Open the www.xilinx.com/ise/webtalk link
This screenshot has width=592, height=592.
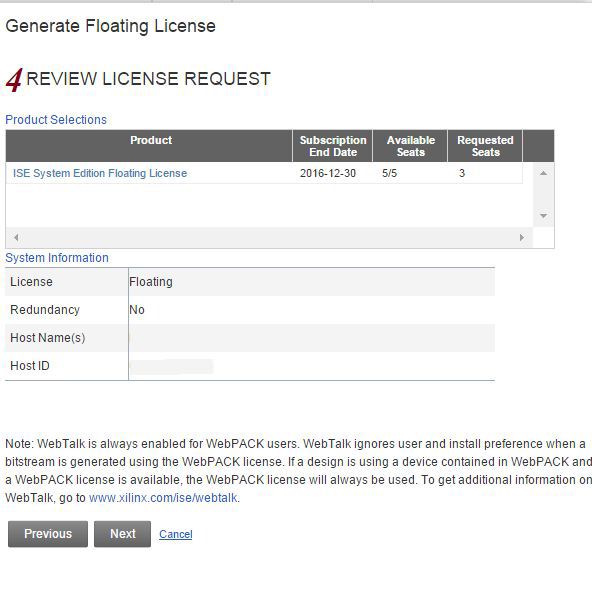[163, 498]
